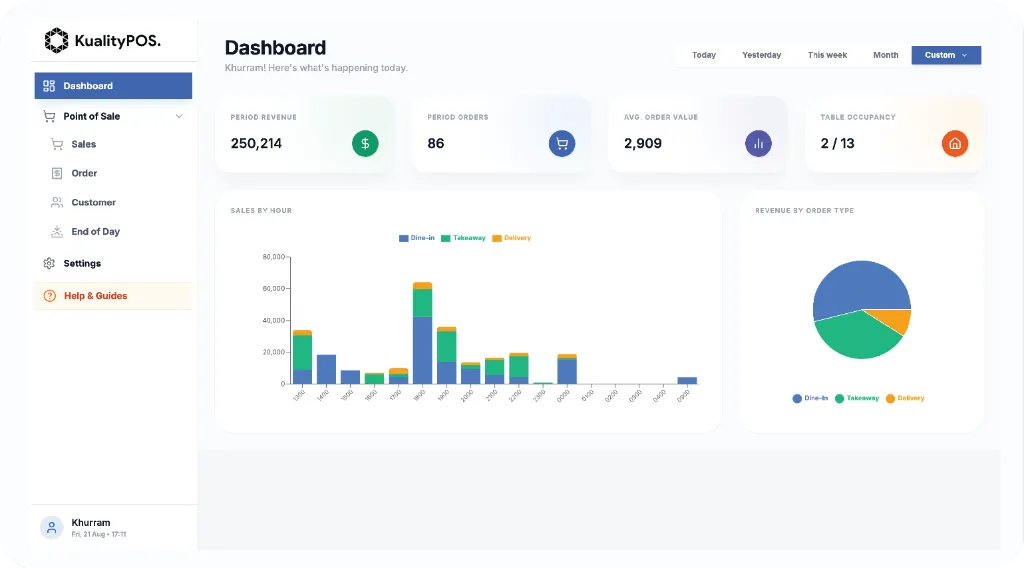Click the green dollar revenue icon

[x=365, y=144]
